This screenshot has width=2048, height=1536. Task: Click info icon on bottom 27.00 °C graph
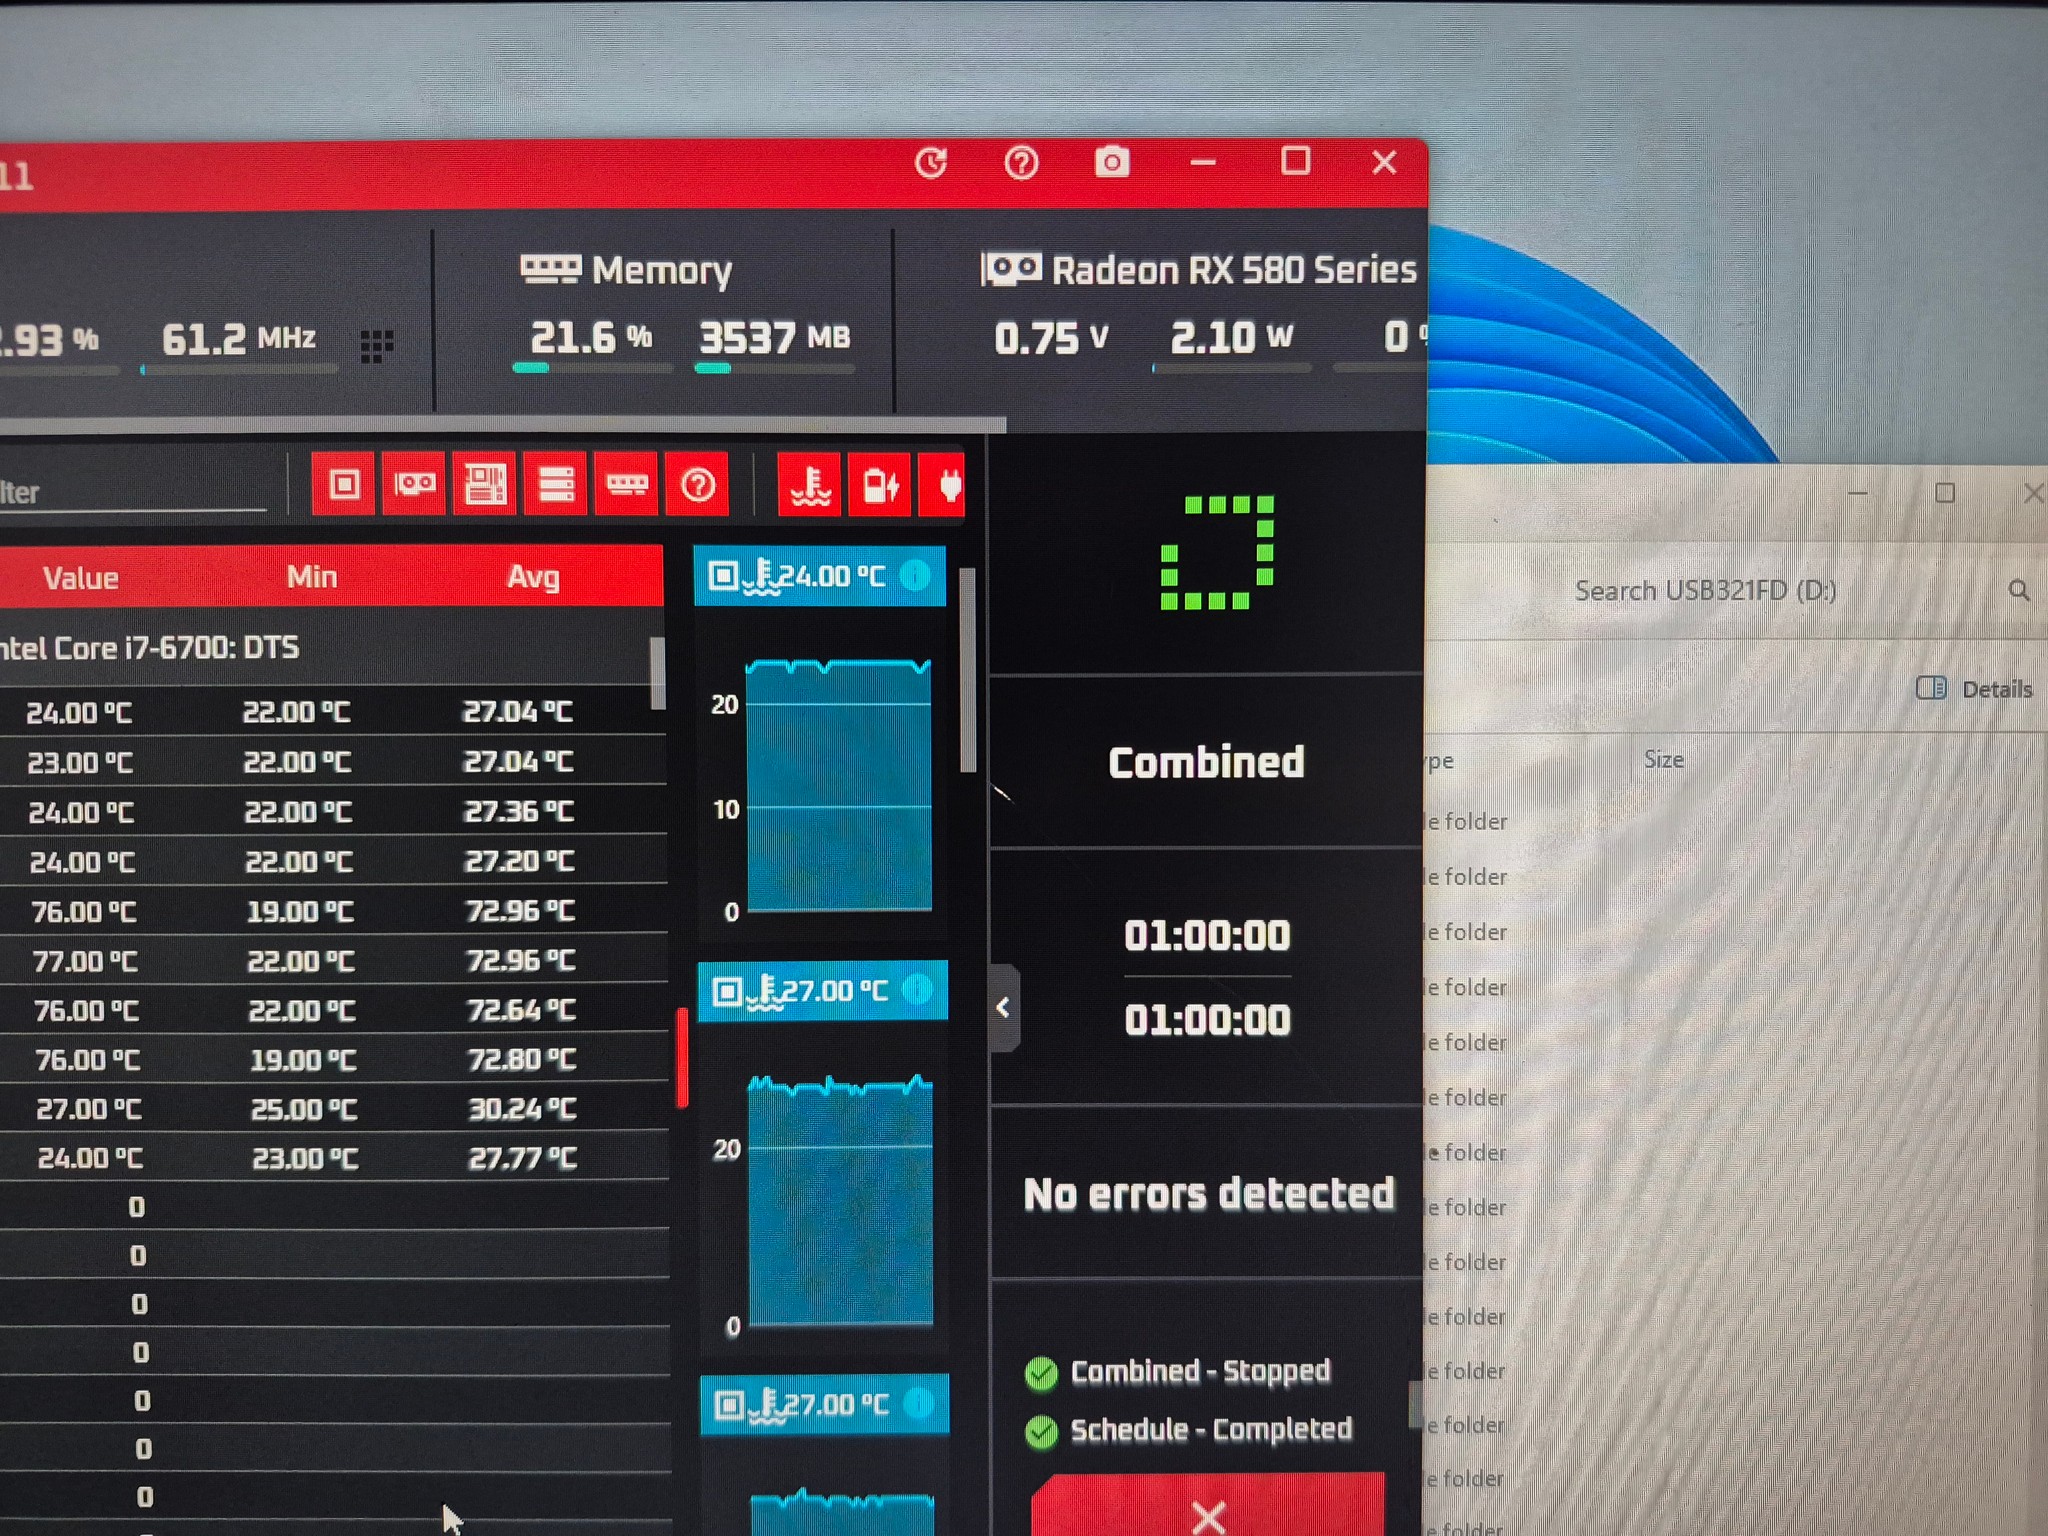(917, 1404)
